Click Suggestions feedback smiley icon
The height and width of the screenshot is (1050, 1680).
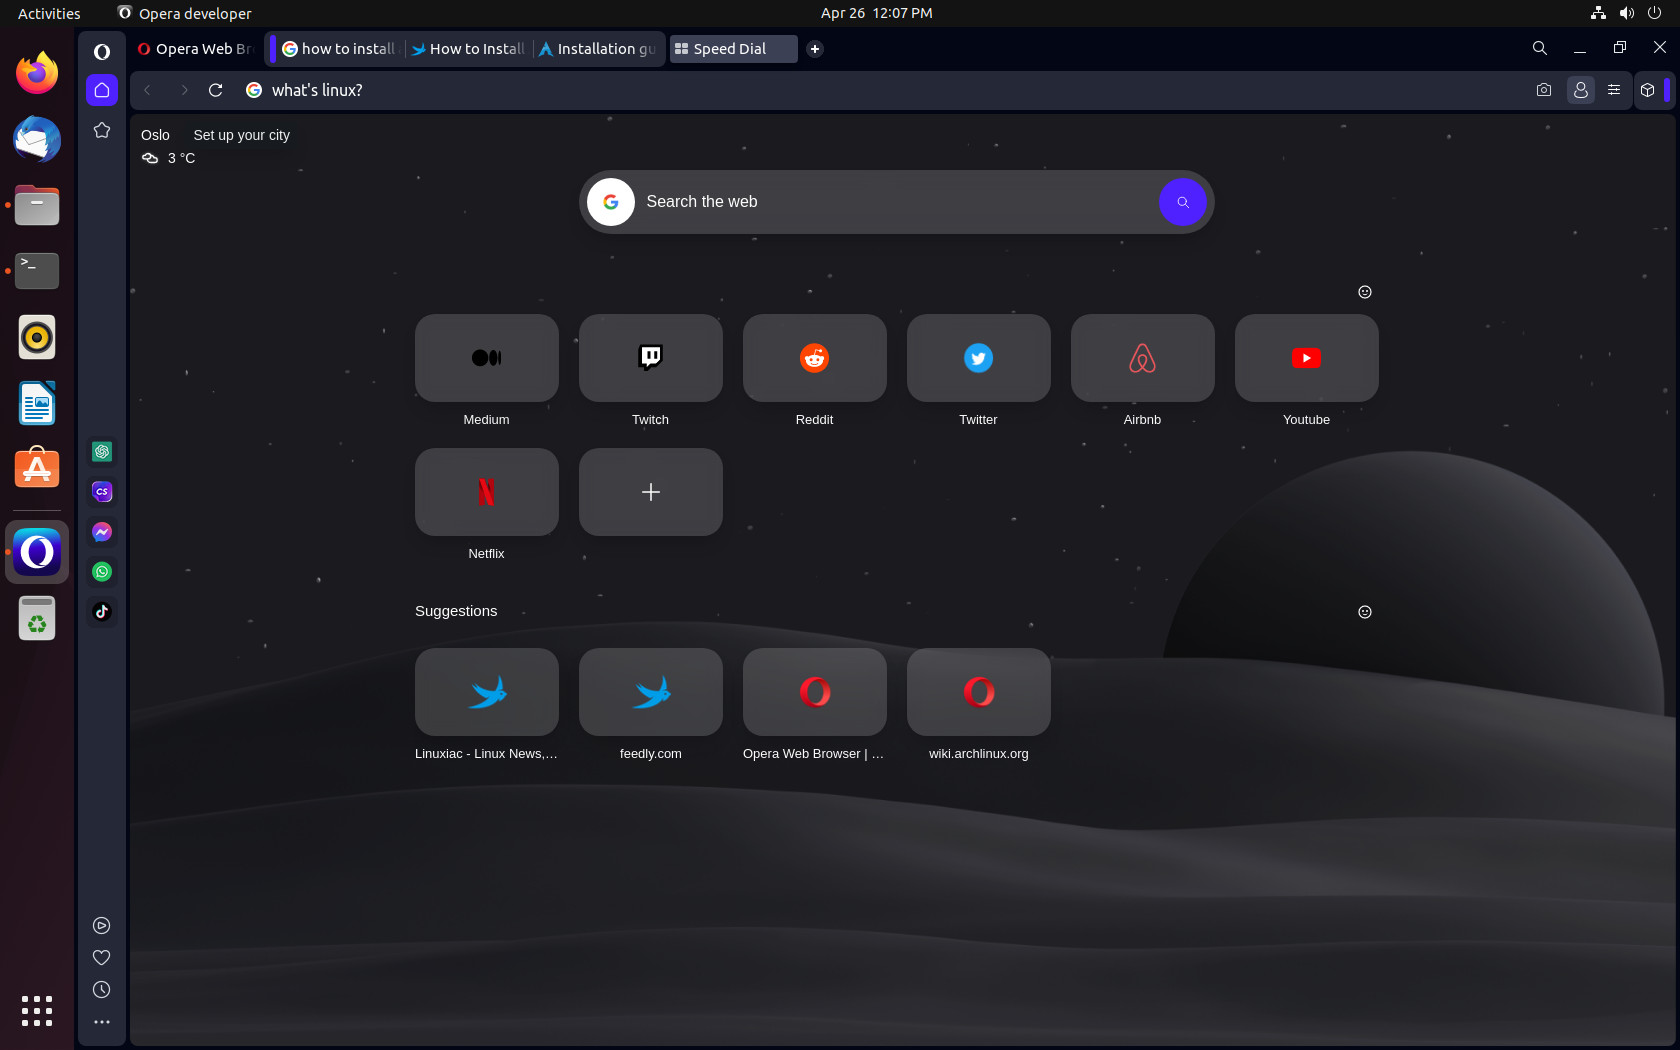click(1365, 612)
